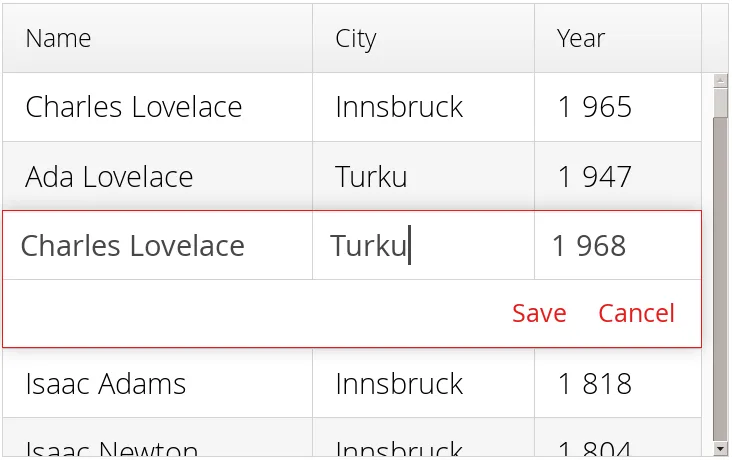Screen dimensions: 732x460
Task: Click the scrollbar up arrow
Action: click(720, 81)
